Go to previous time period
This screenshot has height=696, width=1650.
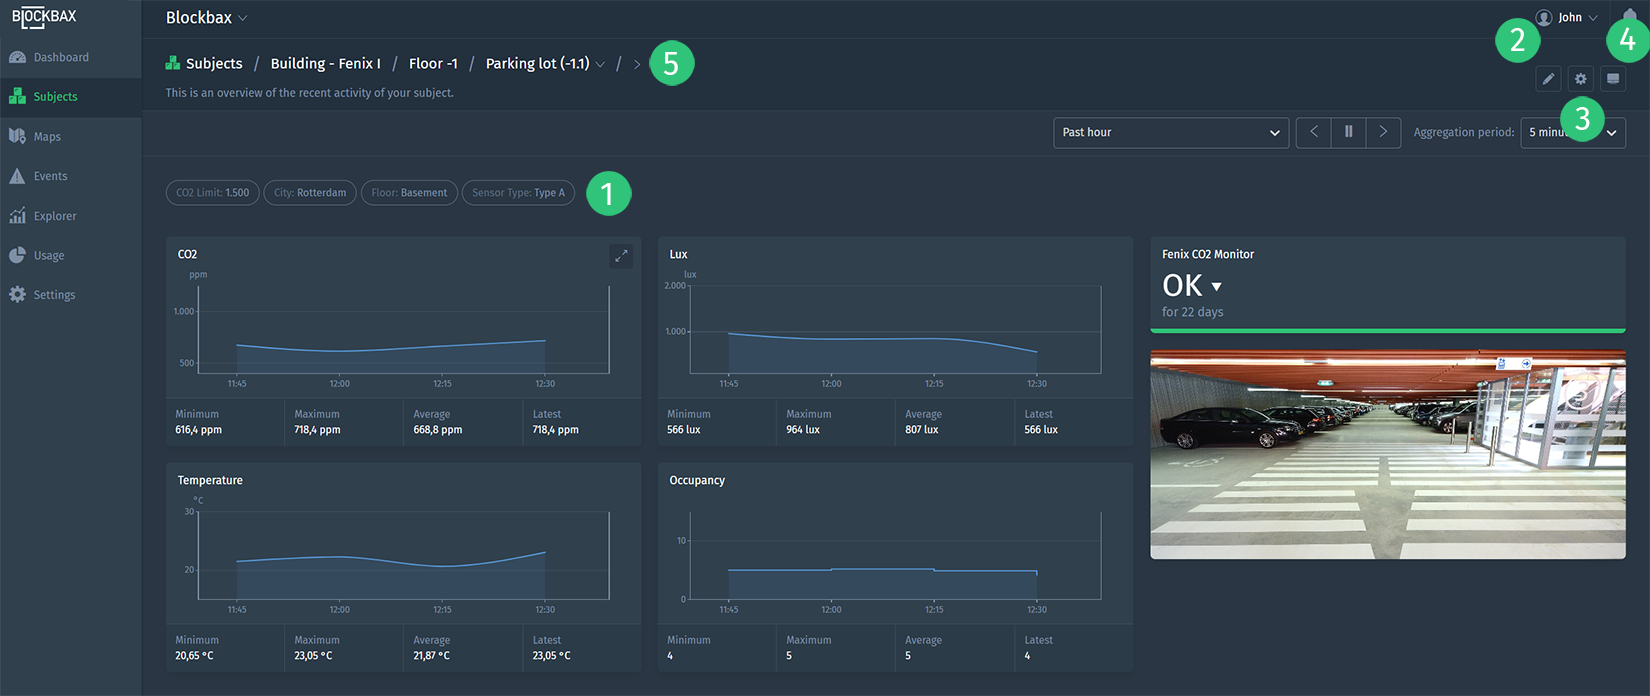(1313, 132)
